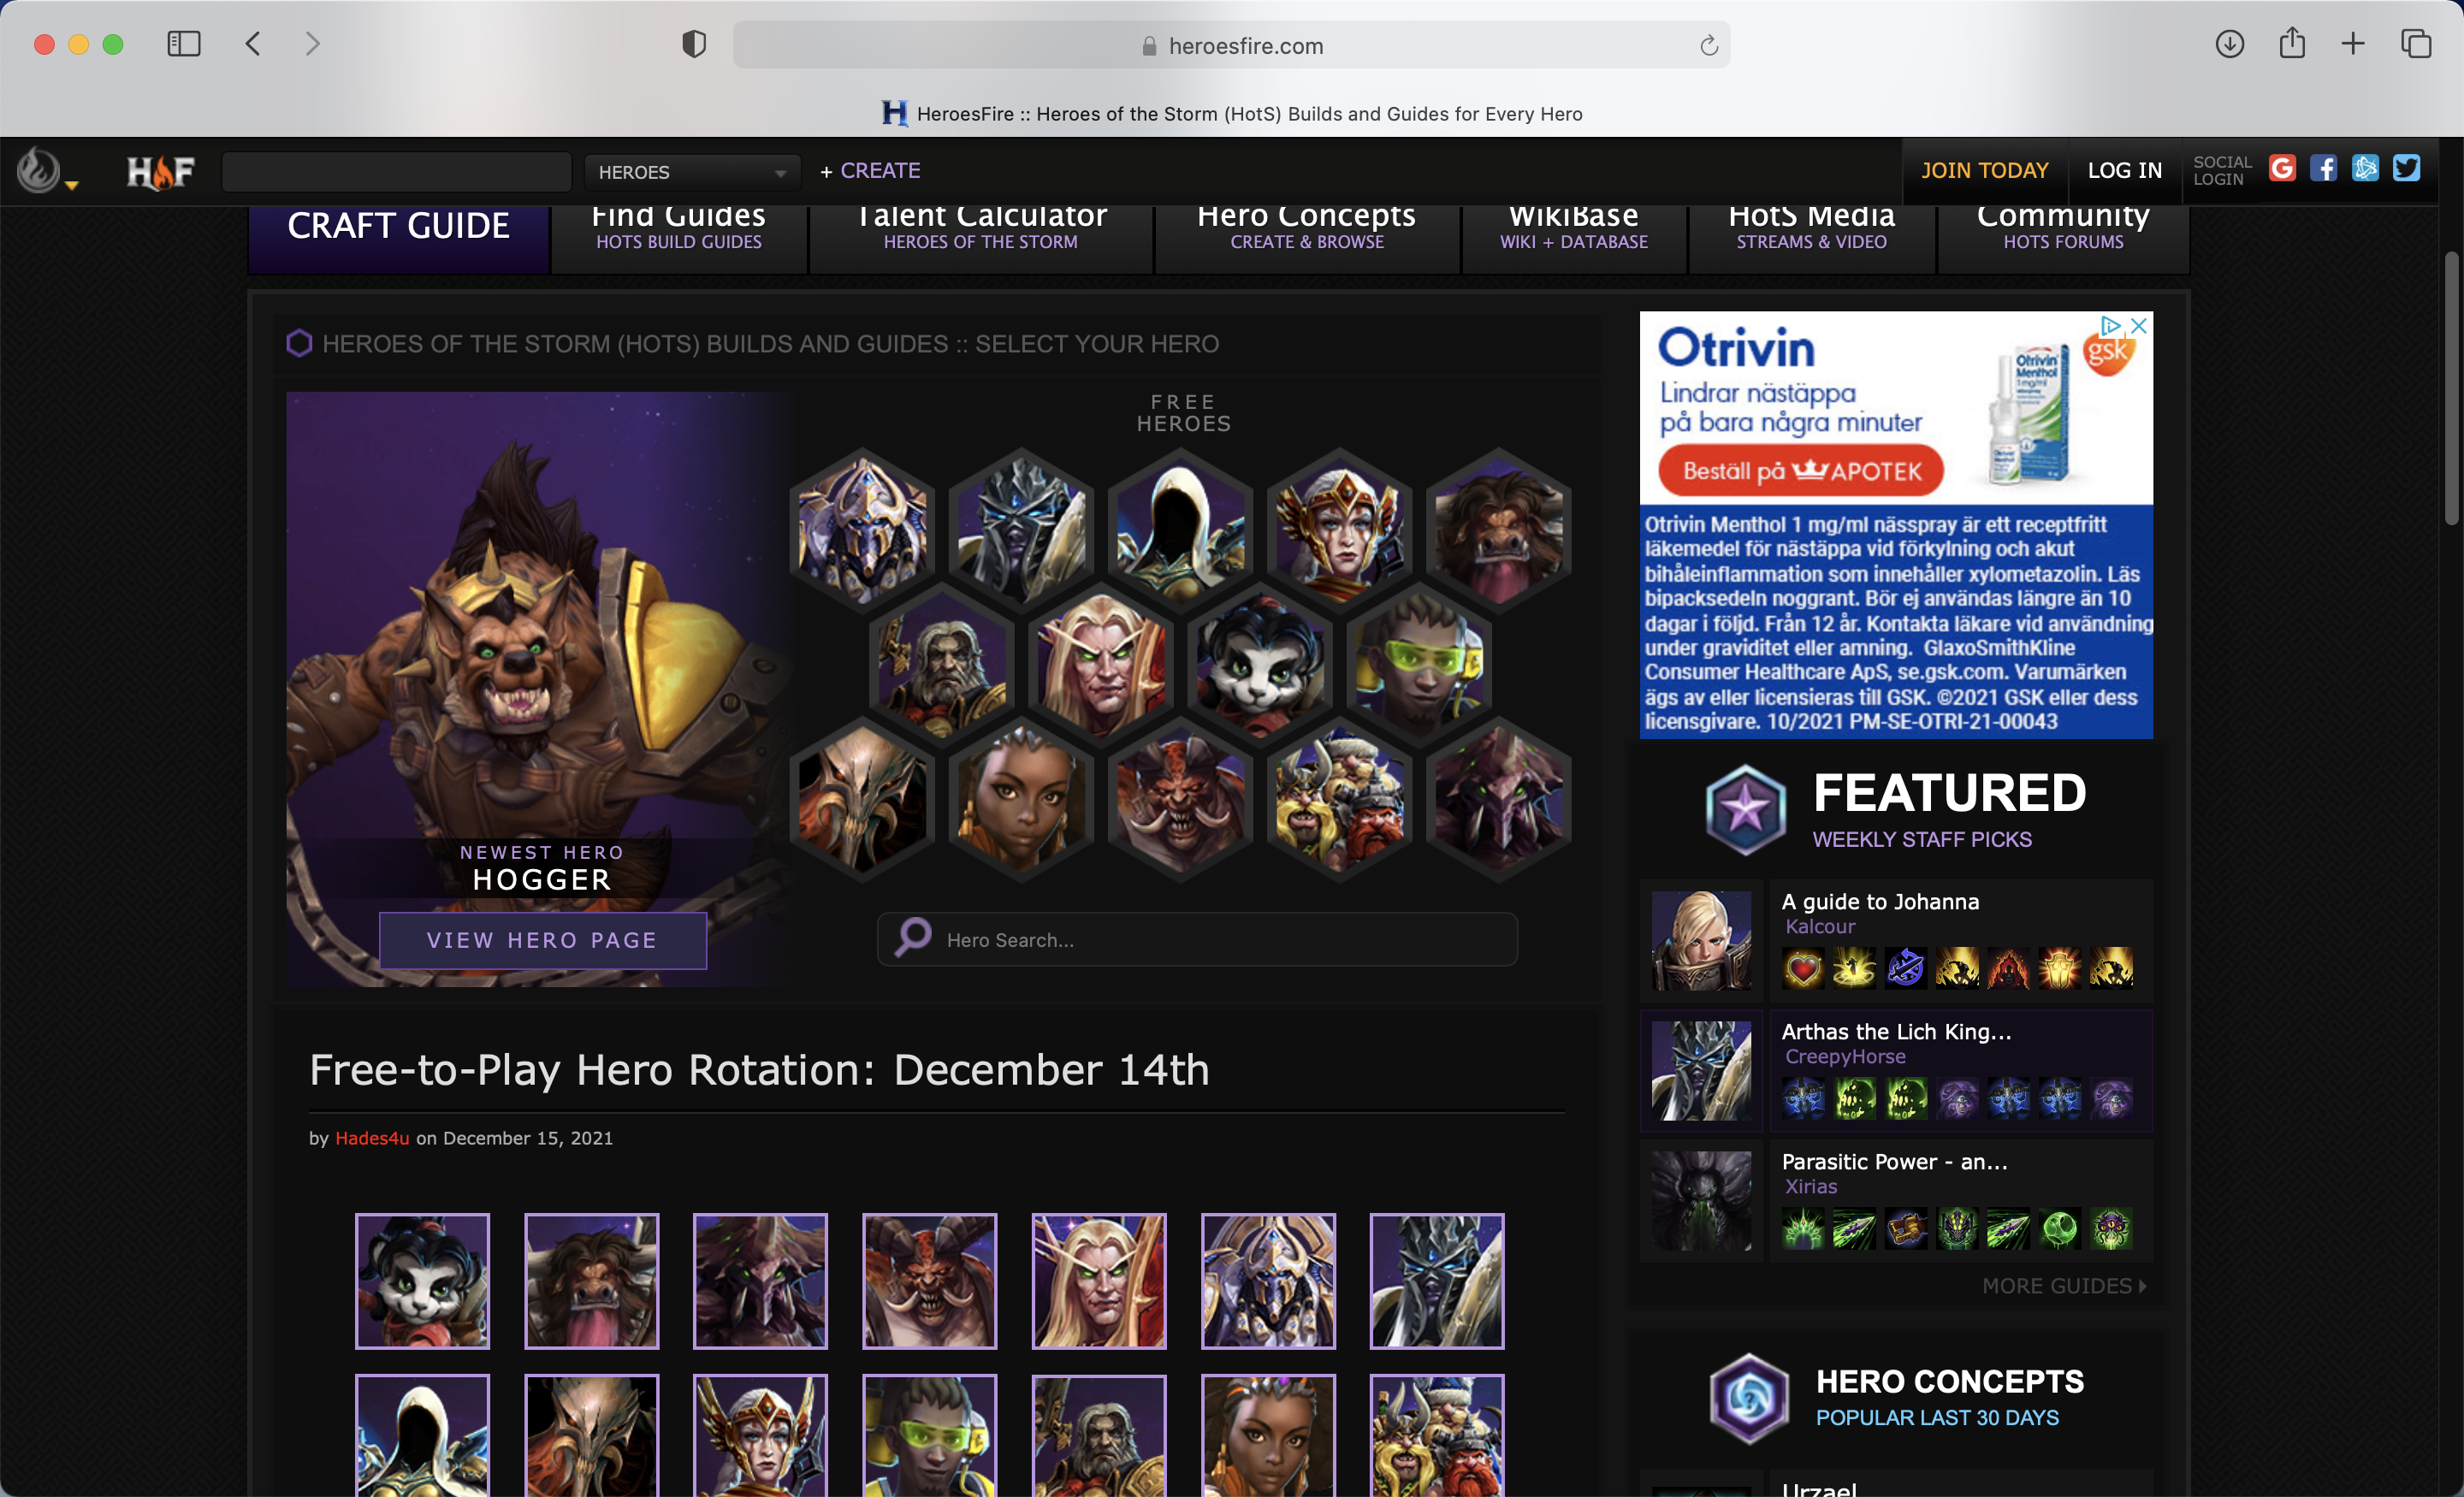Switch to the WikiBase tab
This screenshot has width=2464, height=1497.
[1573, 227]
